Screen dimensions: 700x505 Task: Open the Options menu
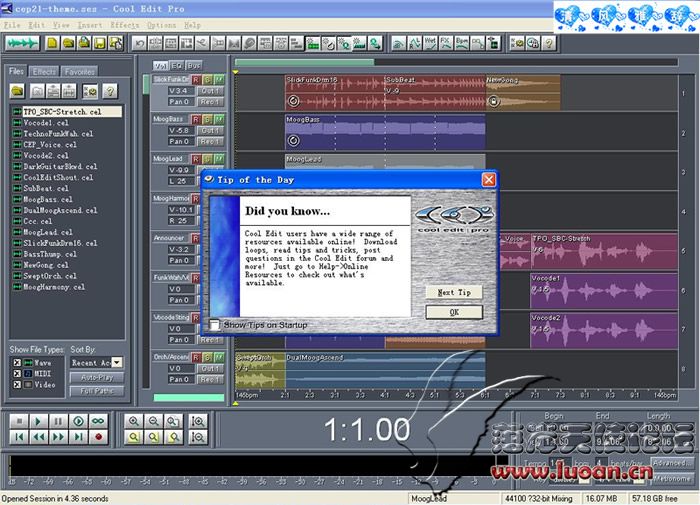[x=162, y=25]
